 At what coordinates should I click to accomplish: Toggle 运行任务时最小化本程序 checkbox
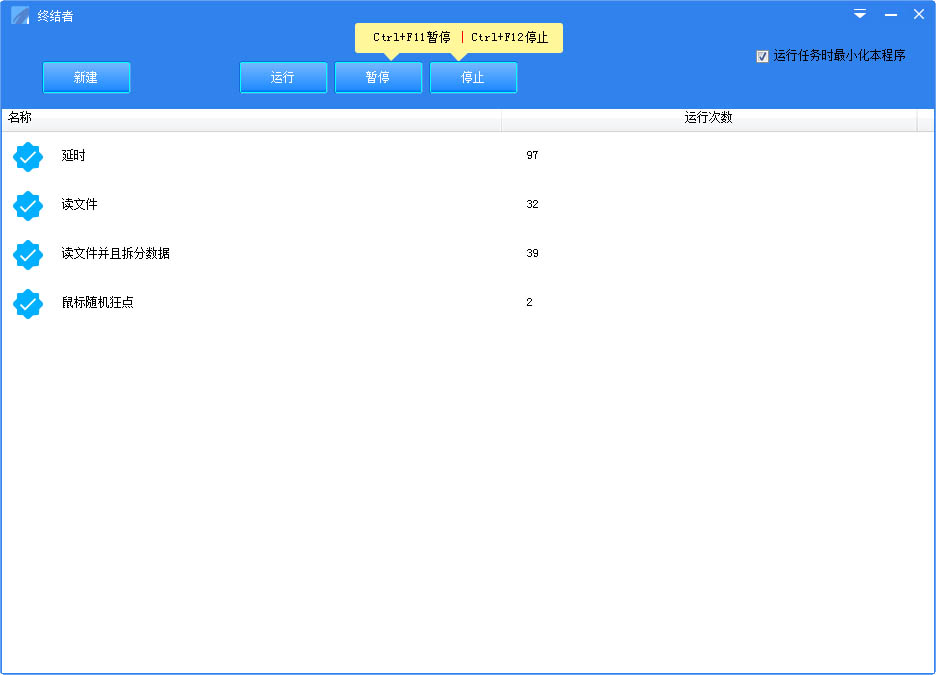tap(763, 57)
